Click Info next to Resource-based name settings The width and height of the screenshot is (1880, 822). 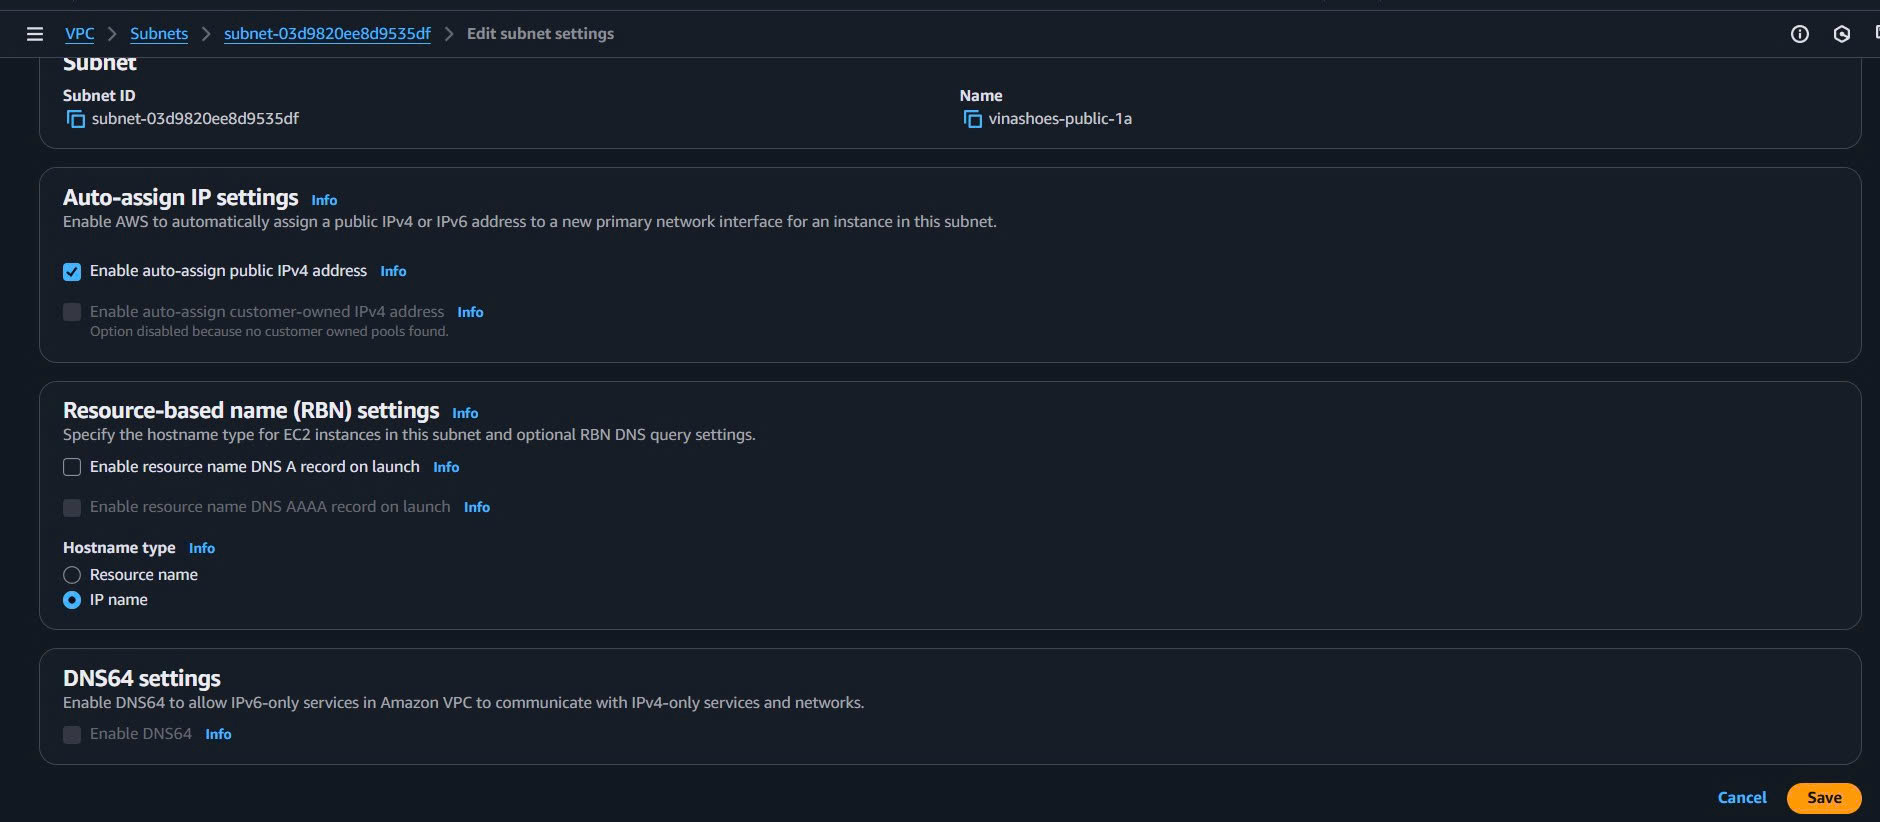coord(465,413)
